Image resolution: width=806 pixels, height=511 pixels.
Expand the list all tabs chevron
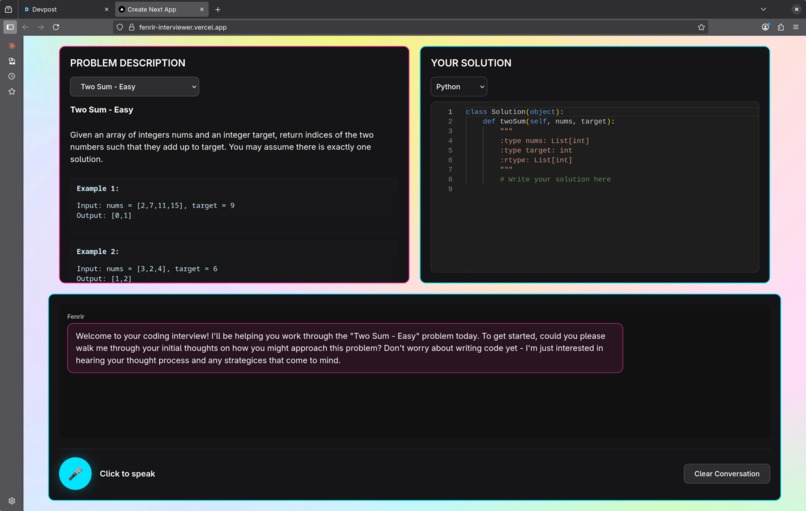coord(763,9)
